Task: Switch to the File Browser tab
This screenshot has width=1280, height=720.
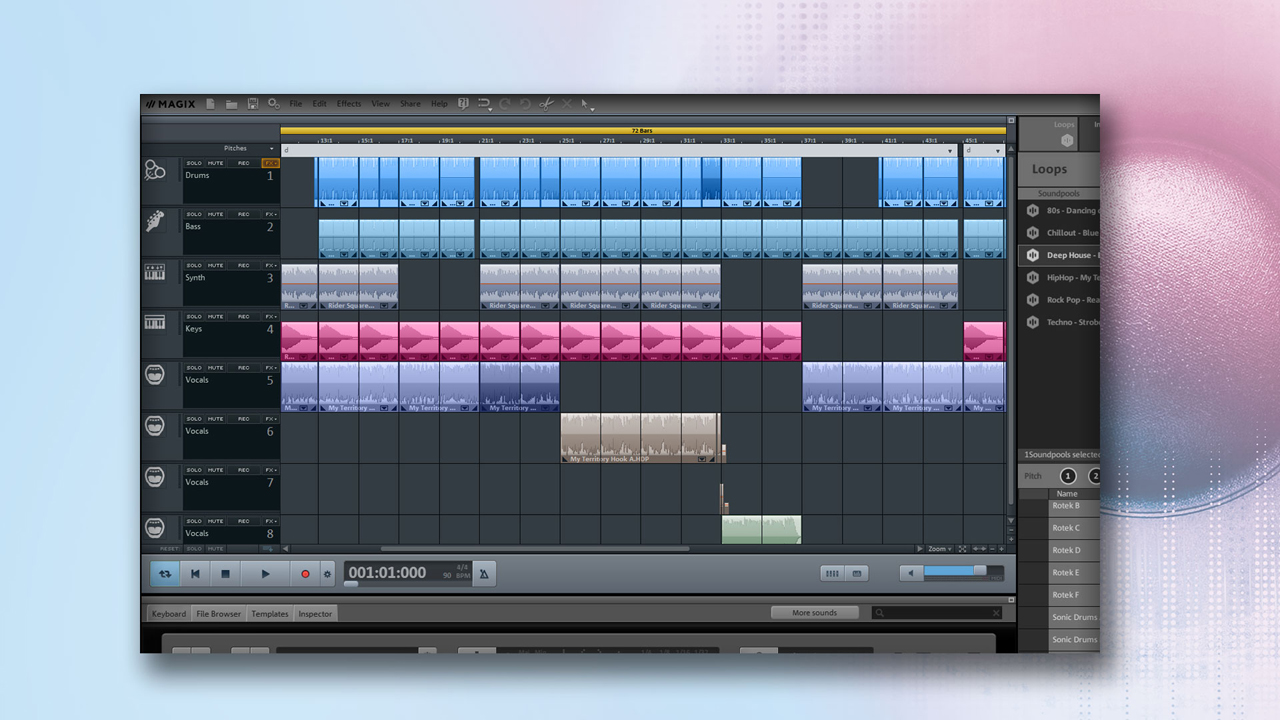Action: tap(218, 614)
